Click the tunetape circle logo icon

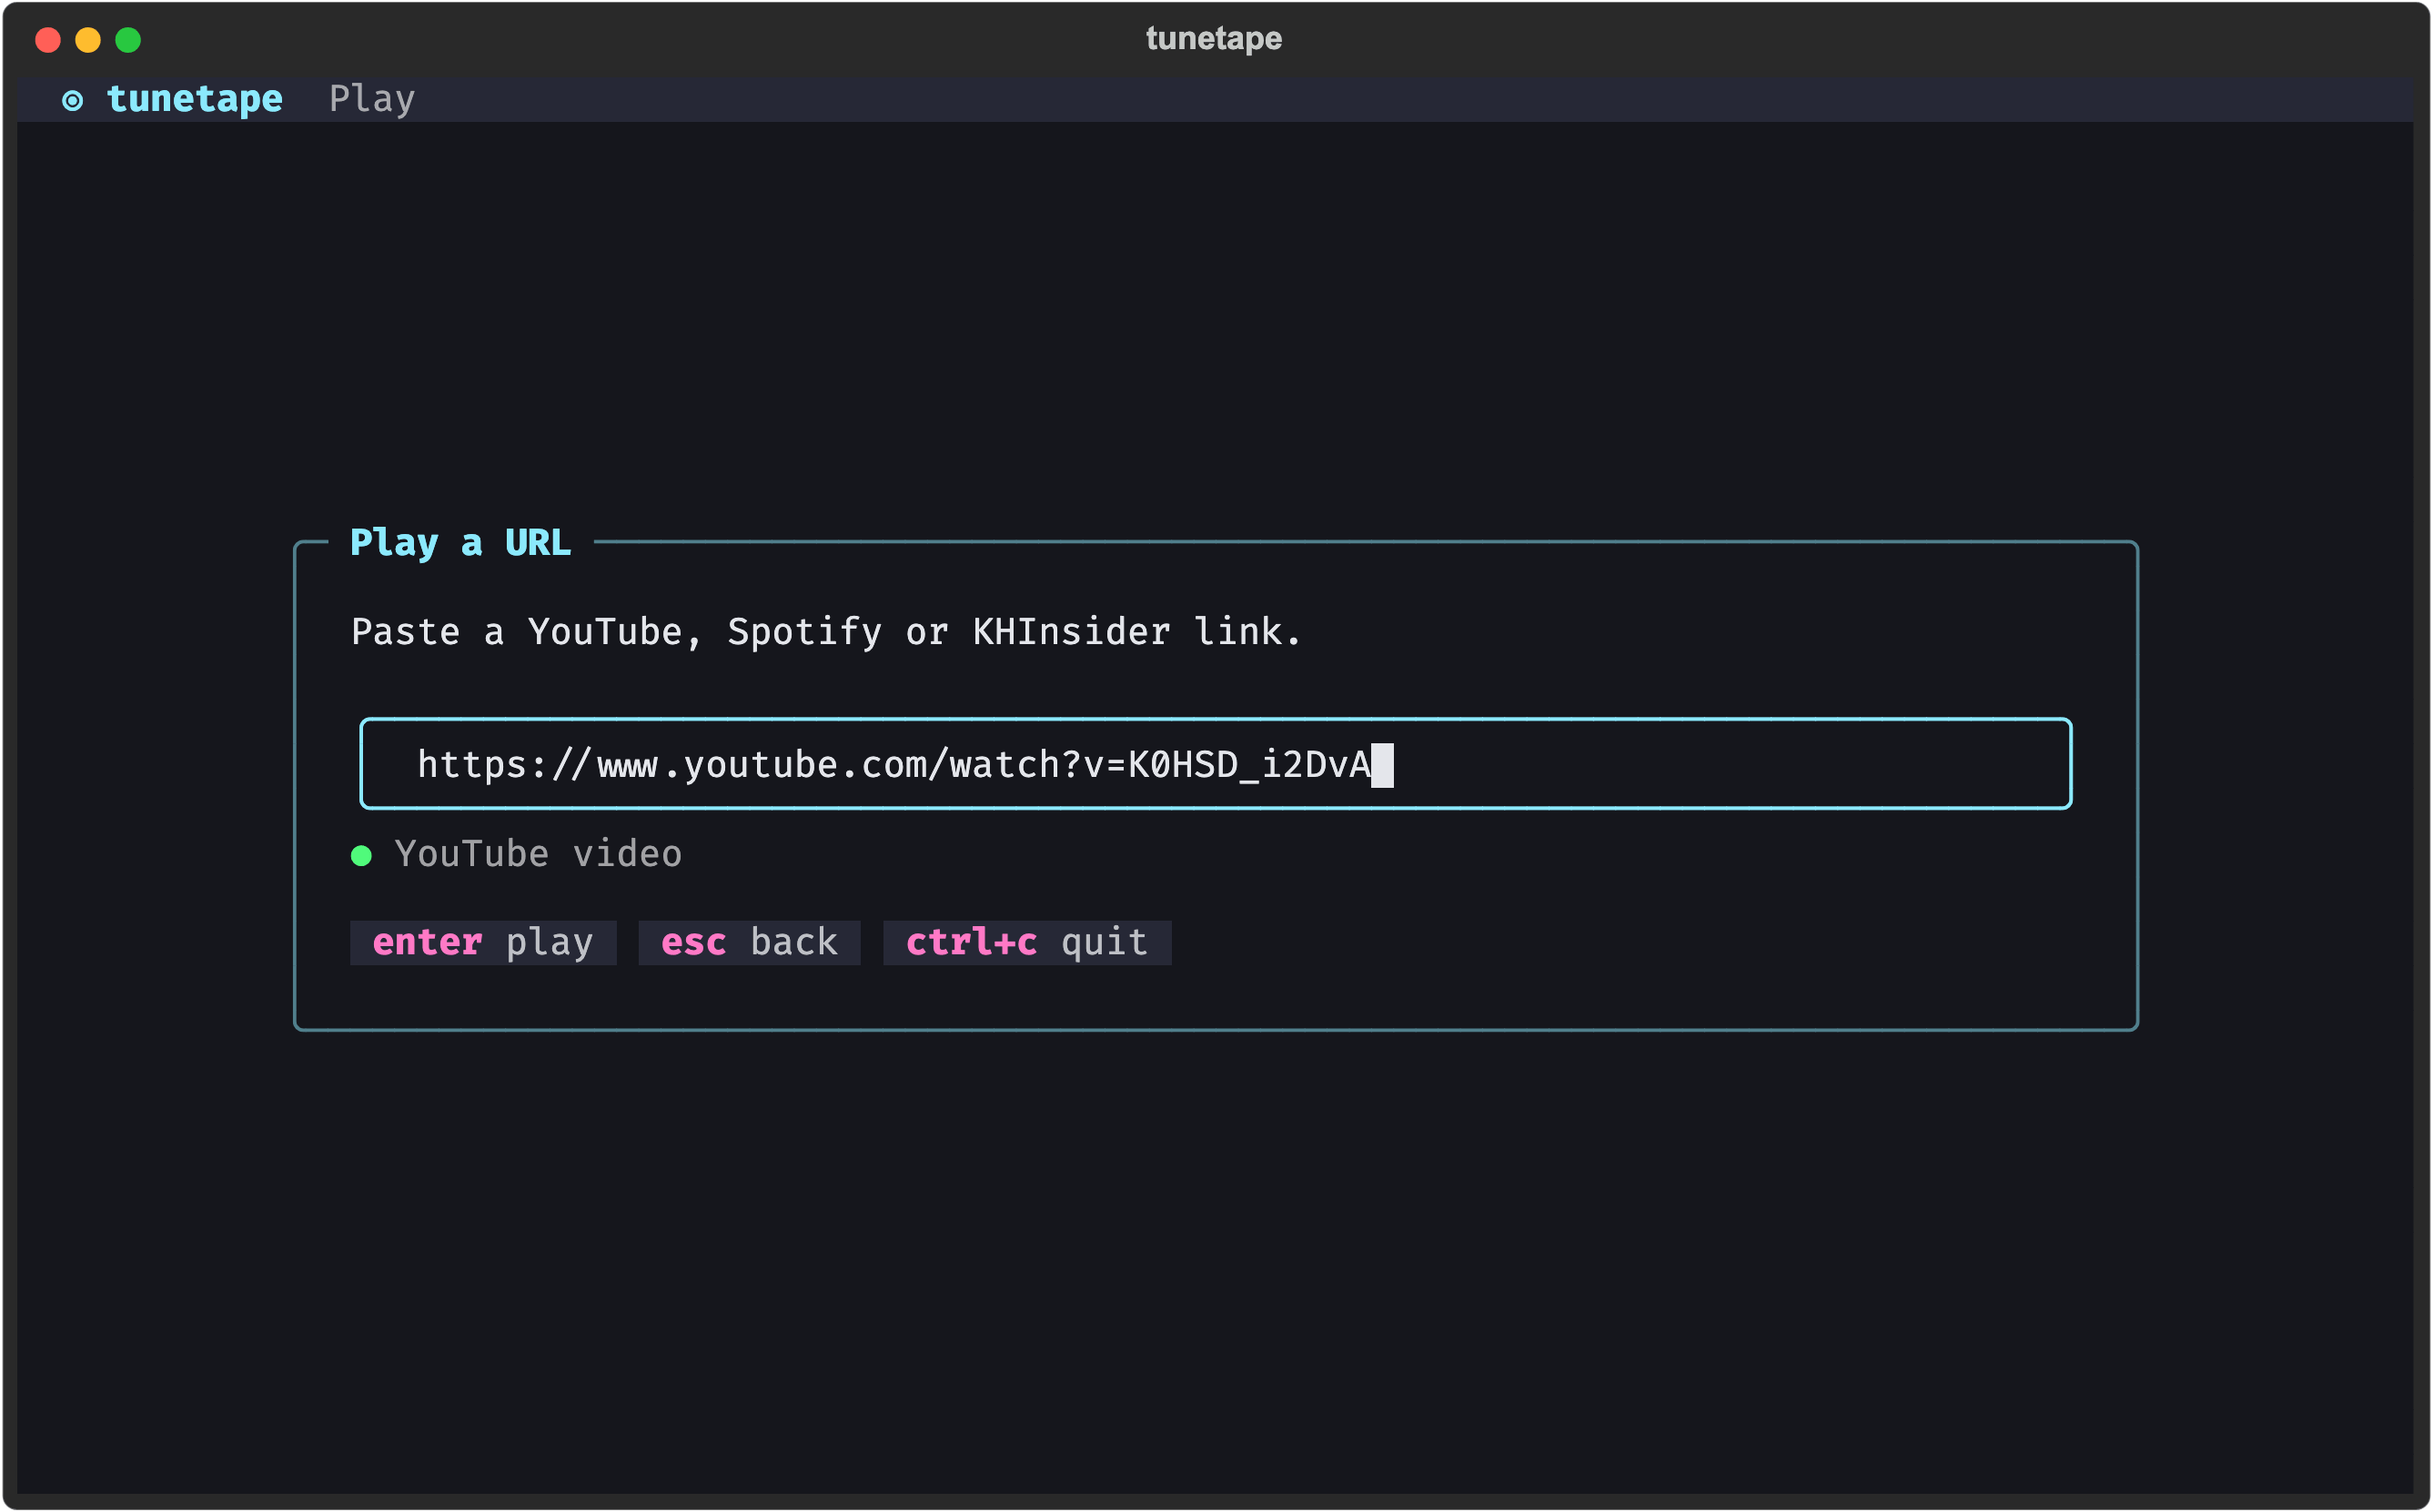(x=72, y=100)
